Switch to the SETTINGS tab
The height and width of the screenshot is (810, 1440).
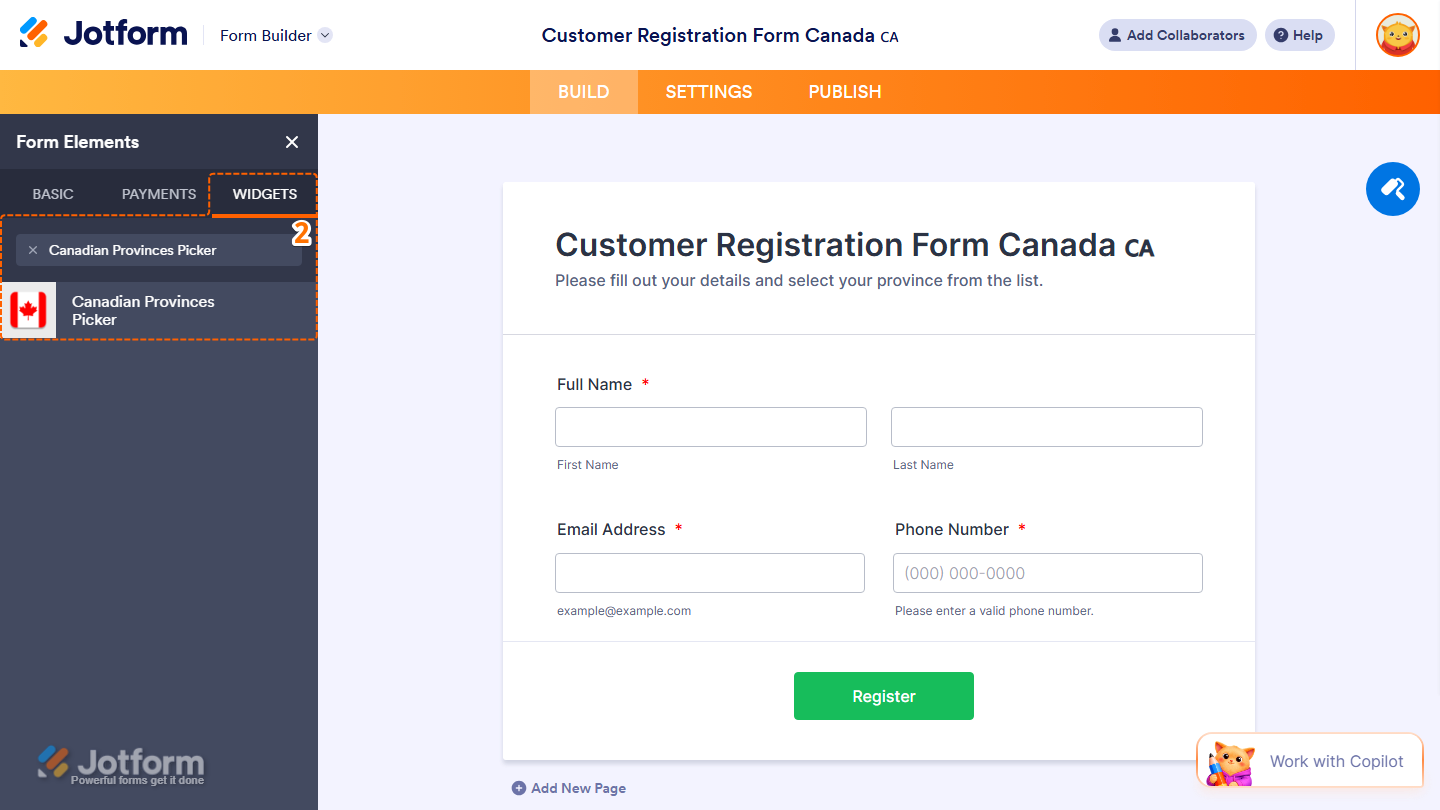[x=708, y=91]
